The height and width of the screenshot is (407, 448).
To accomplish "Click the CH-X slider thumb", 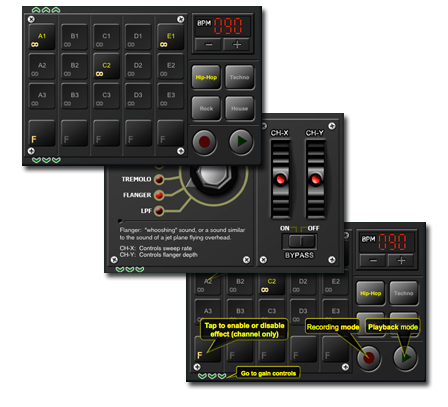I will (280, 180).
